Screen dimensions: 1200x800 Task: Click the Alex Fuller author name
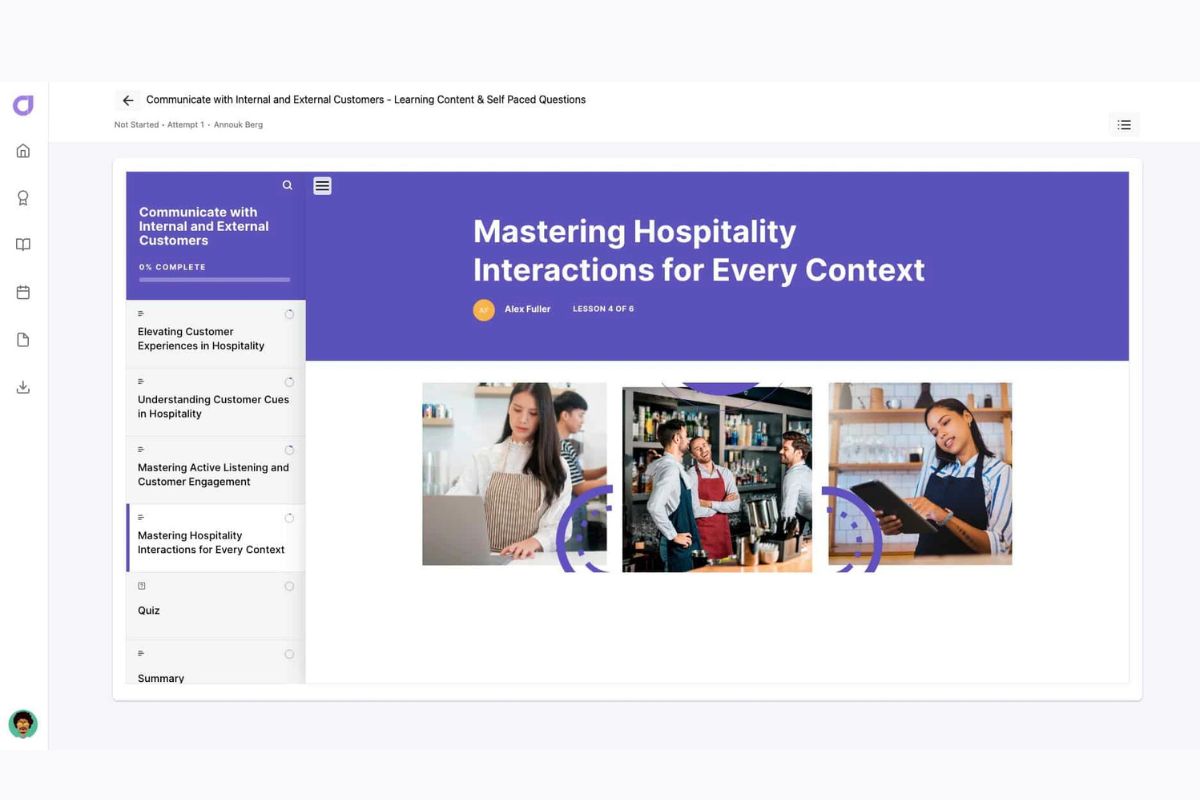pyautogui.click(x=527, y=309)
